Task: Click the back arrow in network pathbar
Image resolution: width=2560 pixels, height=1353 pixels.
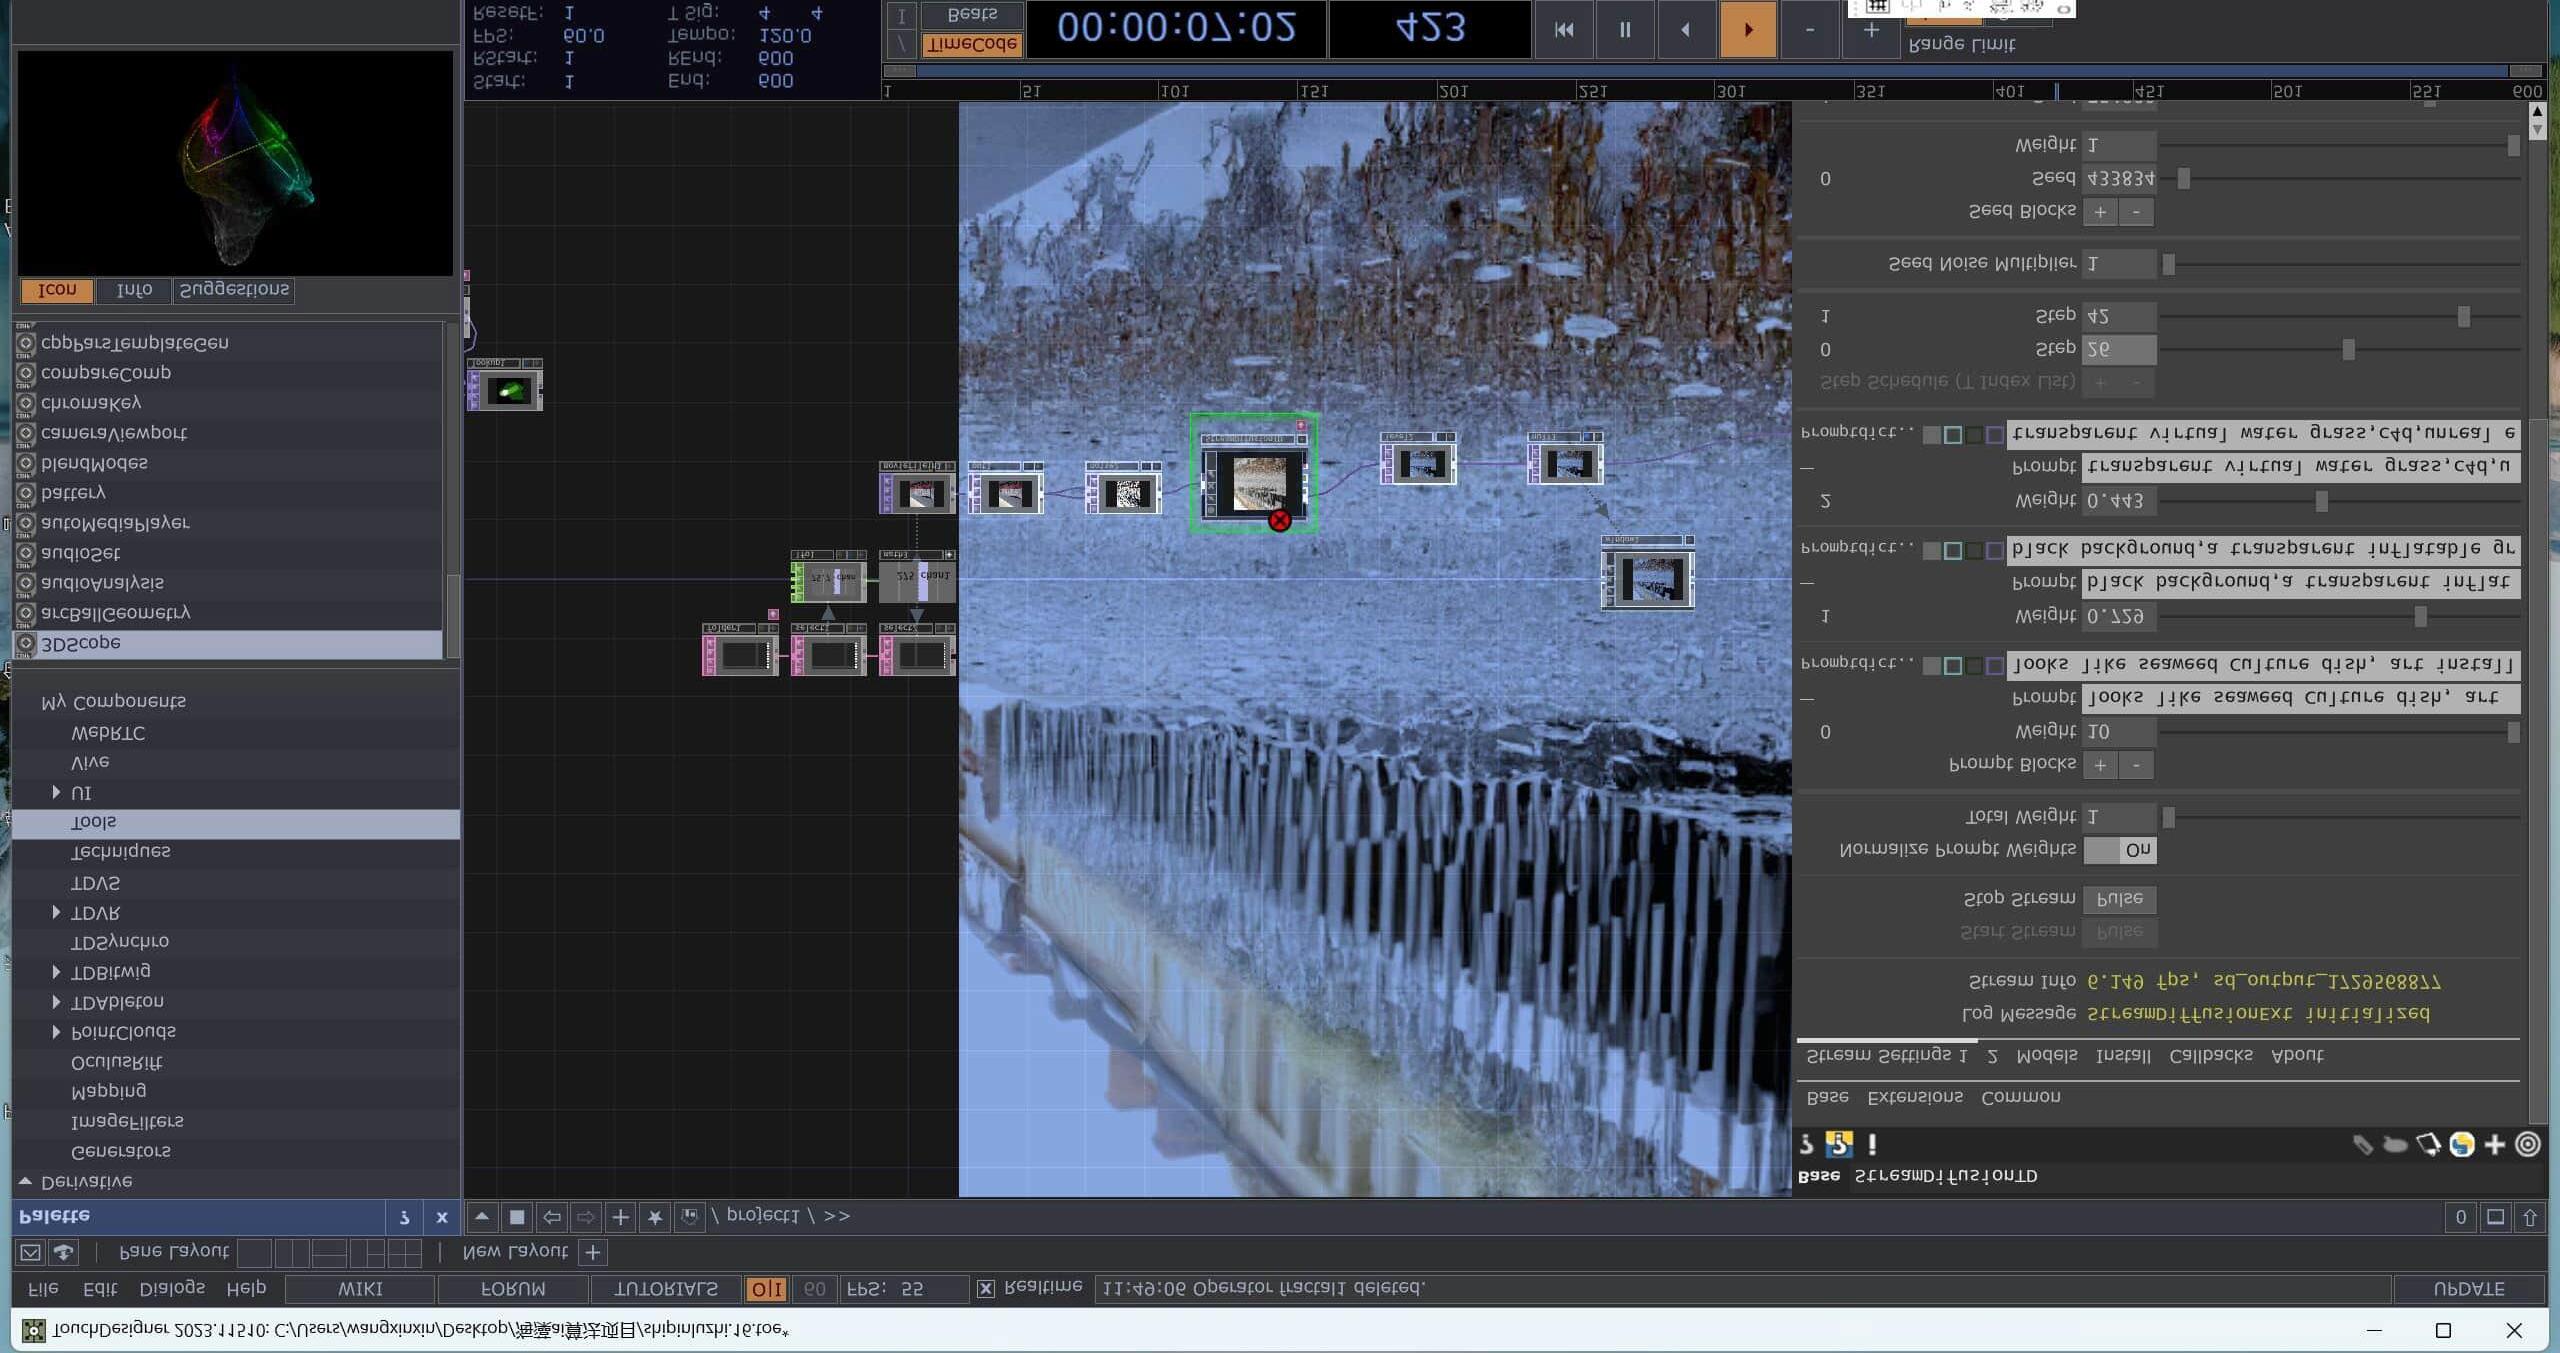Action: (551, 1217)
